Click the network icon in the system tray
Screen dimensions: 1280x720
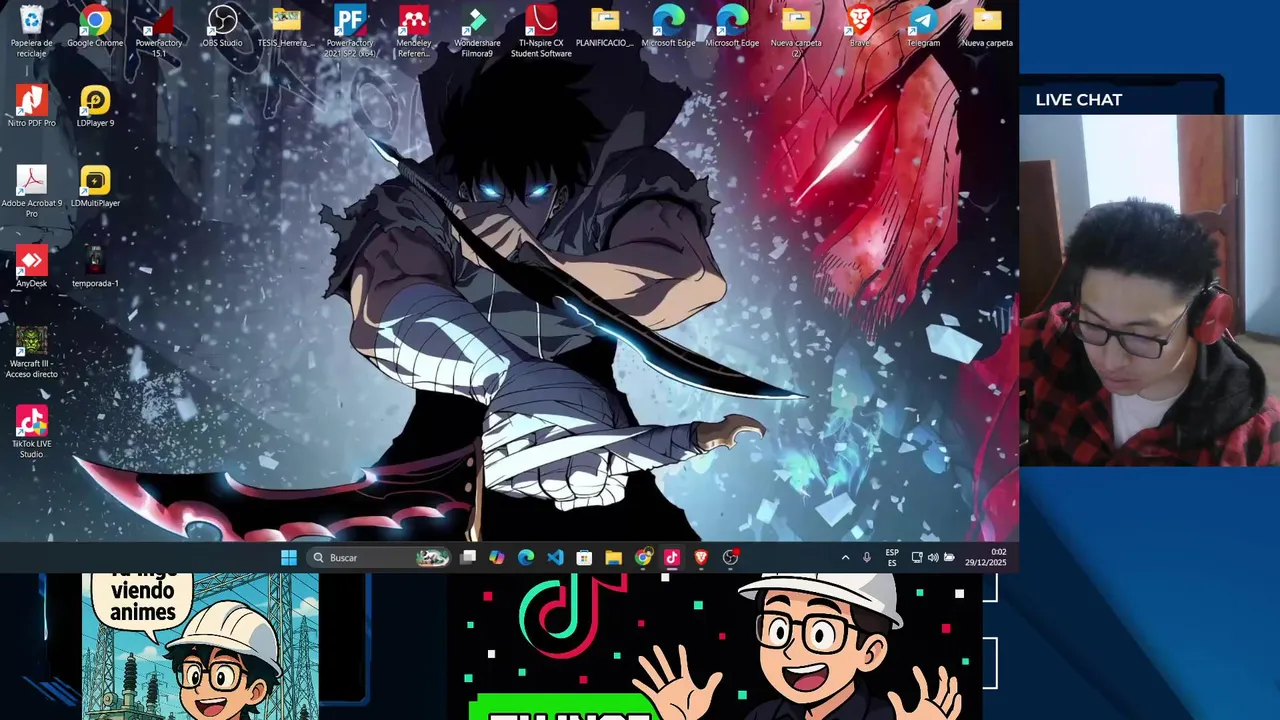point(917,558)
